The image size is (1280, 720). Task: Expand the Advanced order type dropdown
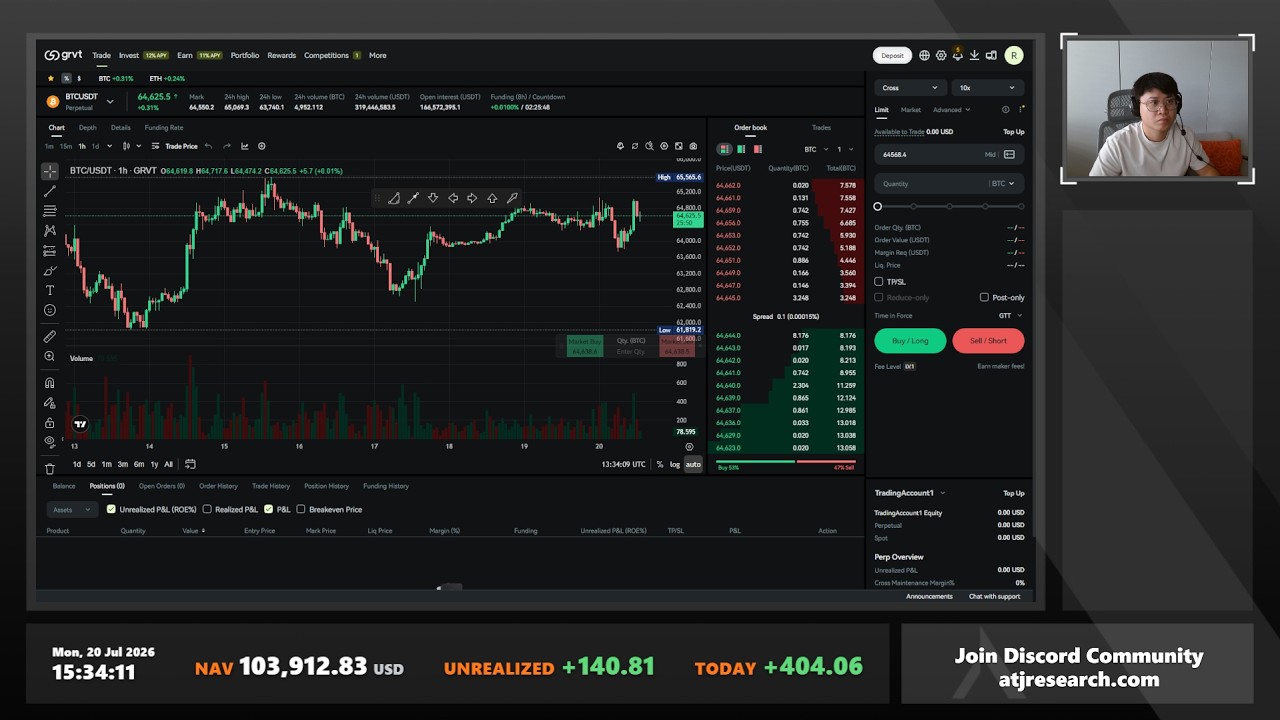951,110
